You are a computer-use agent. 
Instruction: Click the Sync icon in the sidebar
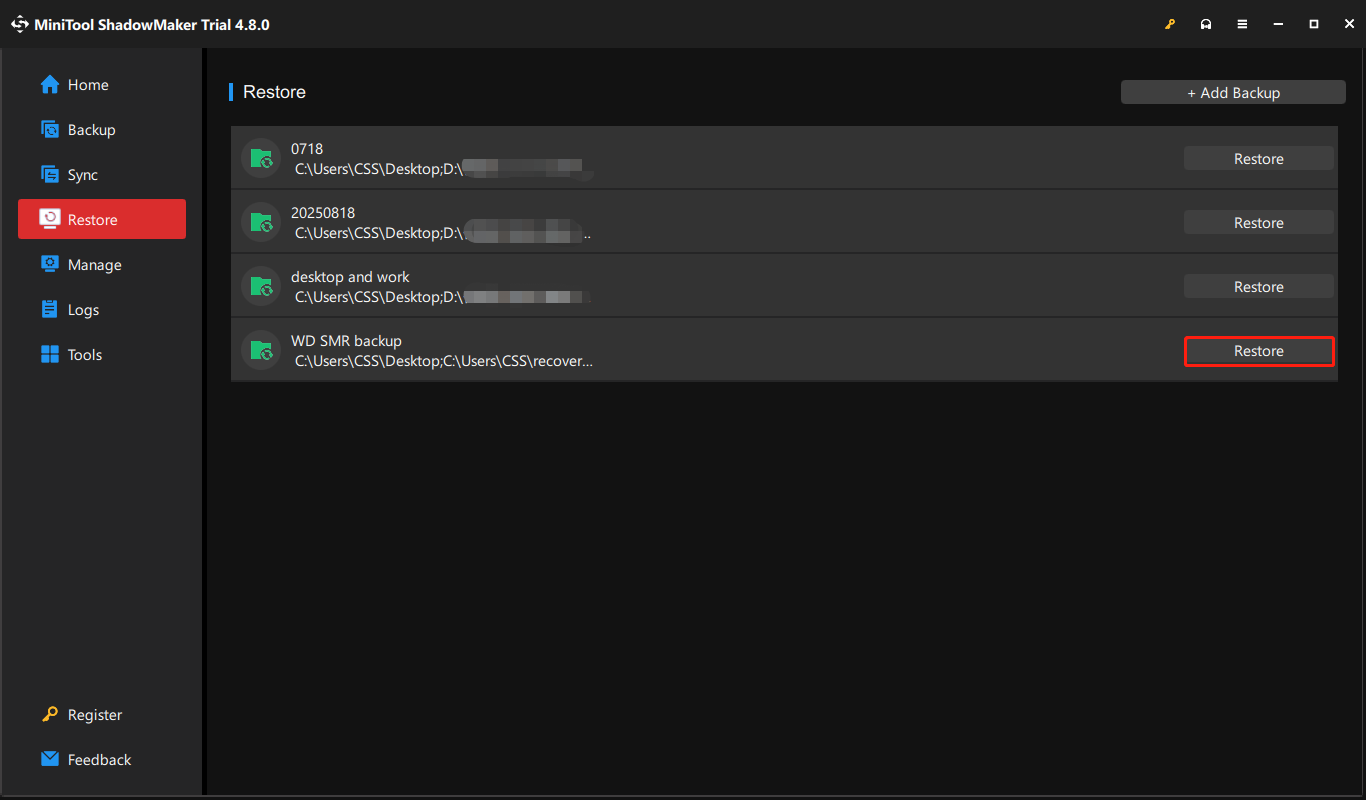pyautogui.click(x=49, y=174)
